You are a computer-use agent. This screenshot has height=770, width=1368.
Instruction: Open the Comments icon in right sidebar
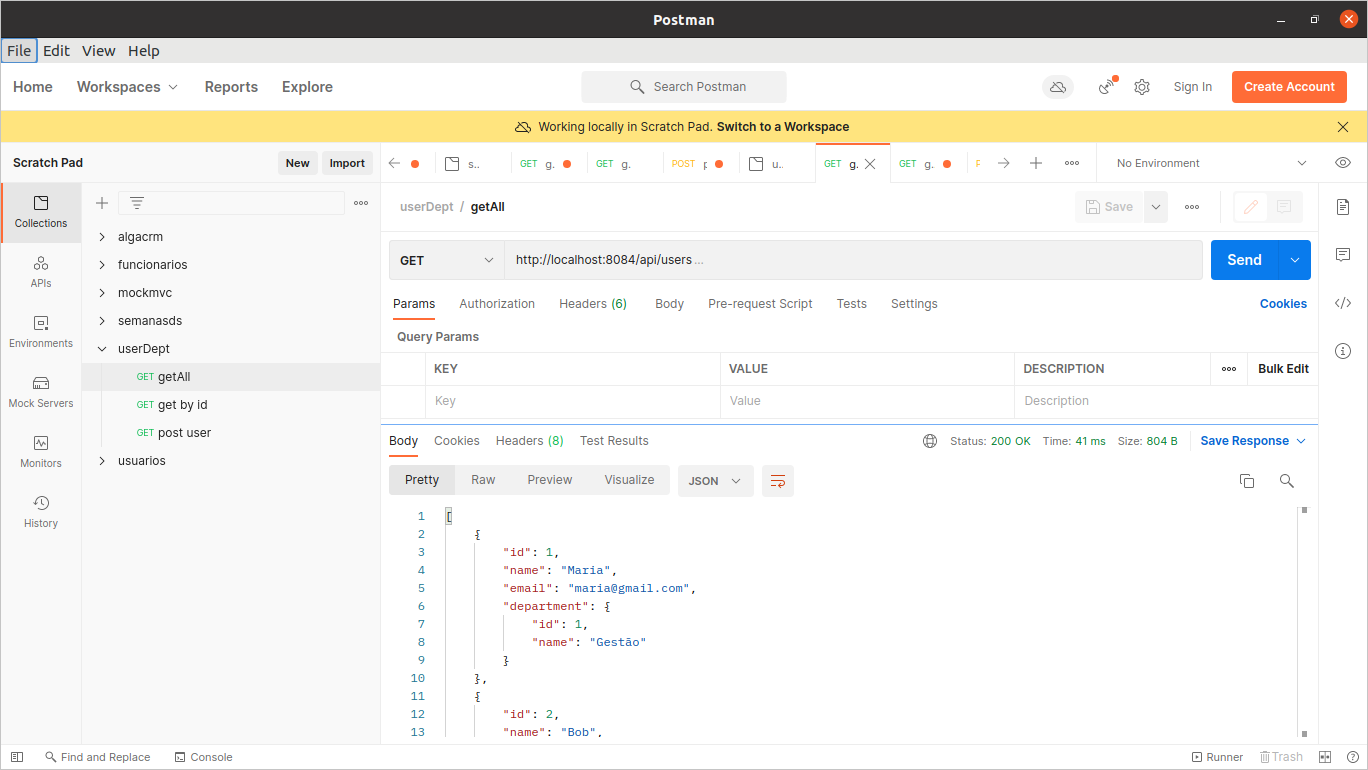1343,255
